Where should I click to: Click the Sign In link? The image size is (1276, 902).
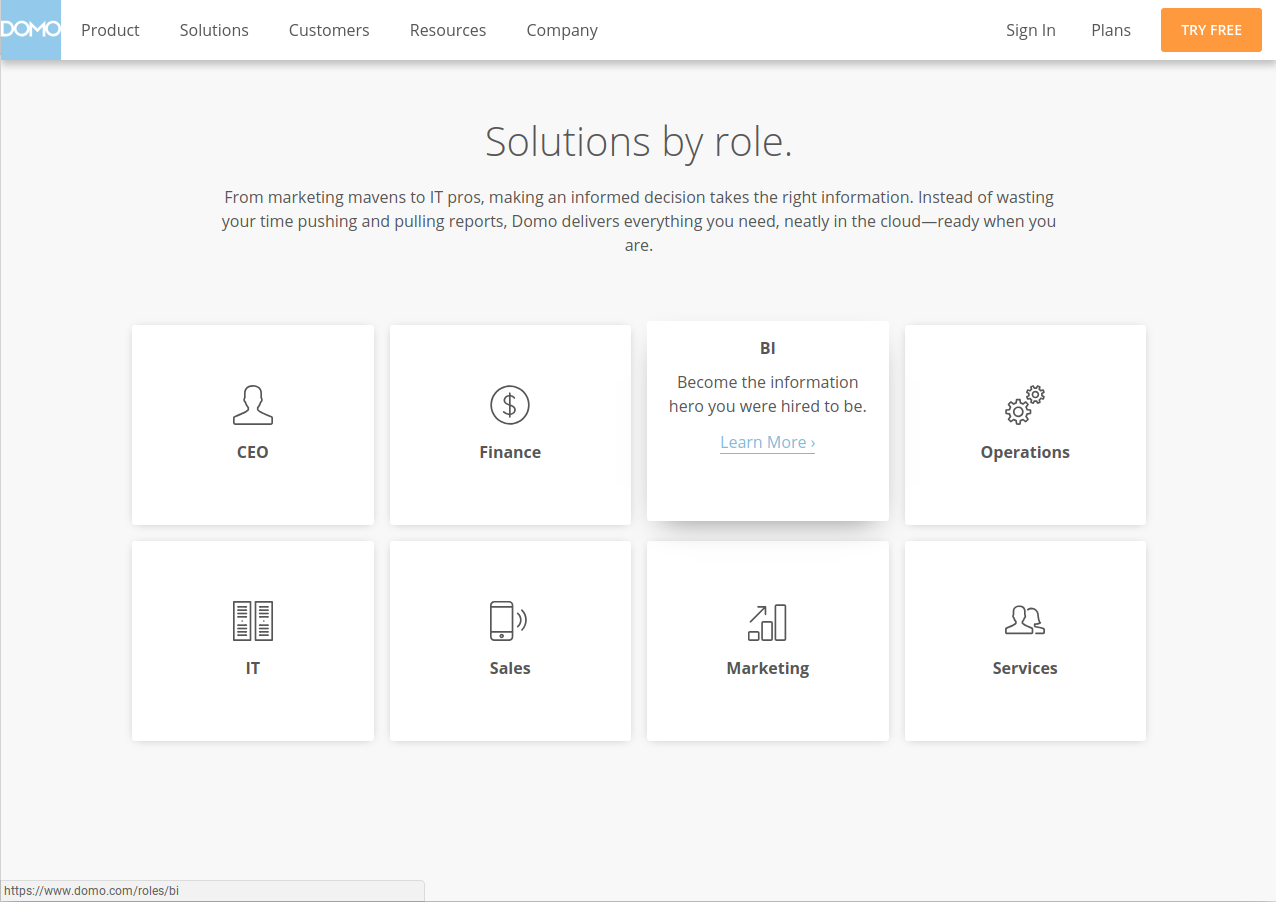1031,30
